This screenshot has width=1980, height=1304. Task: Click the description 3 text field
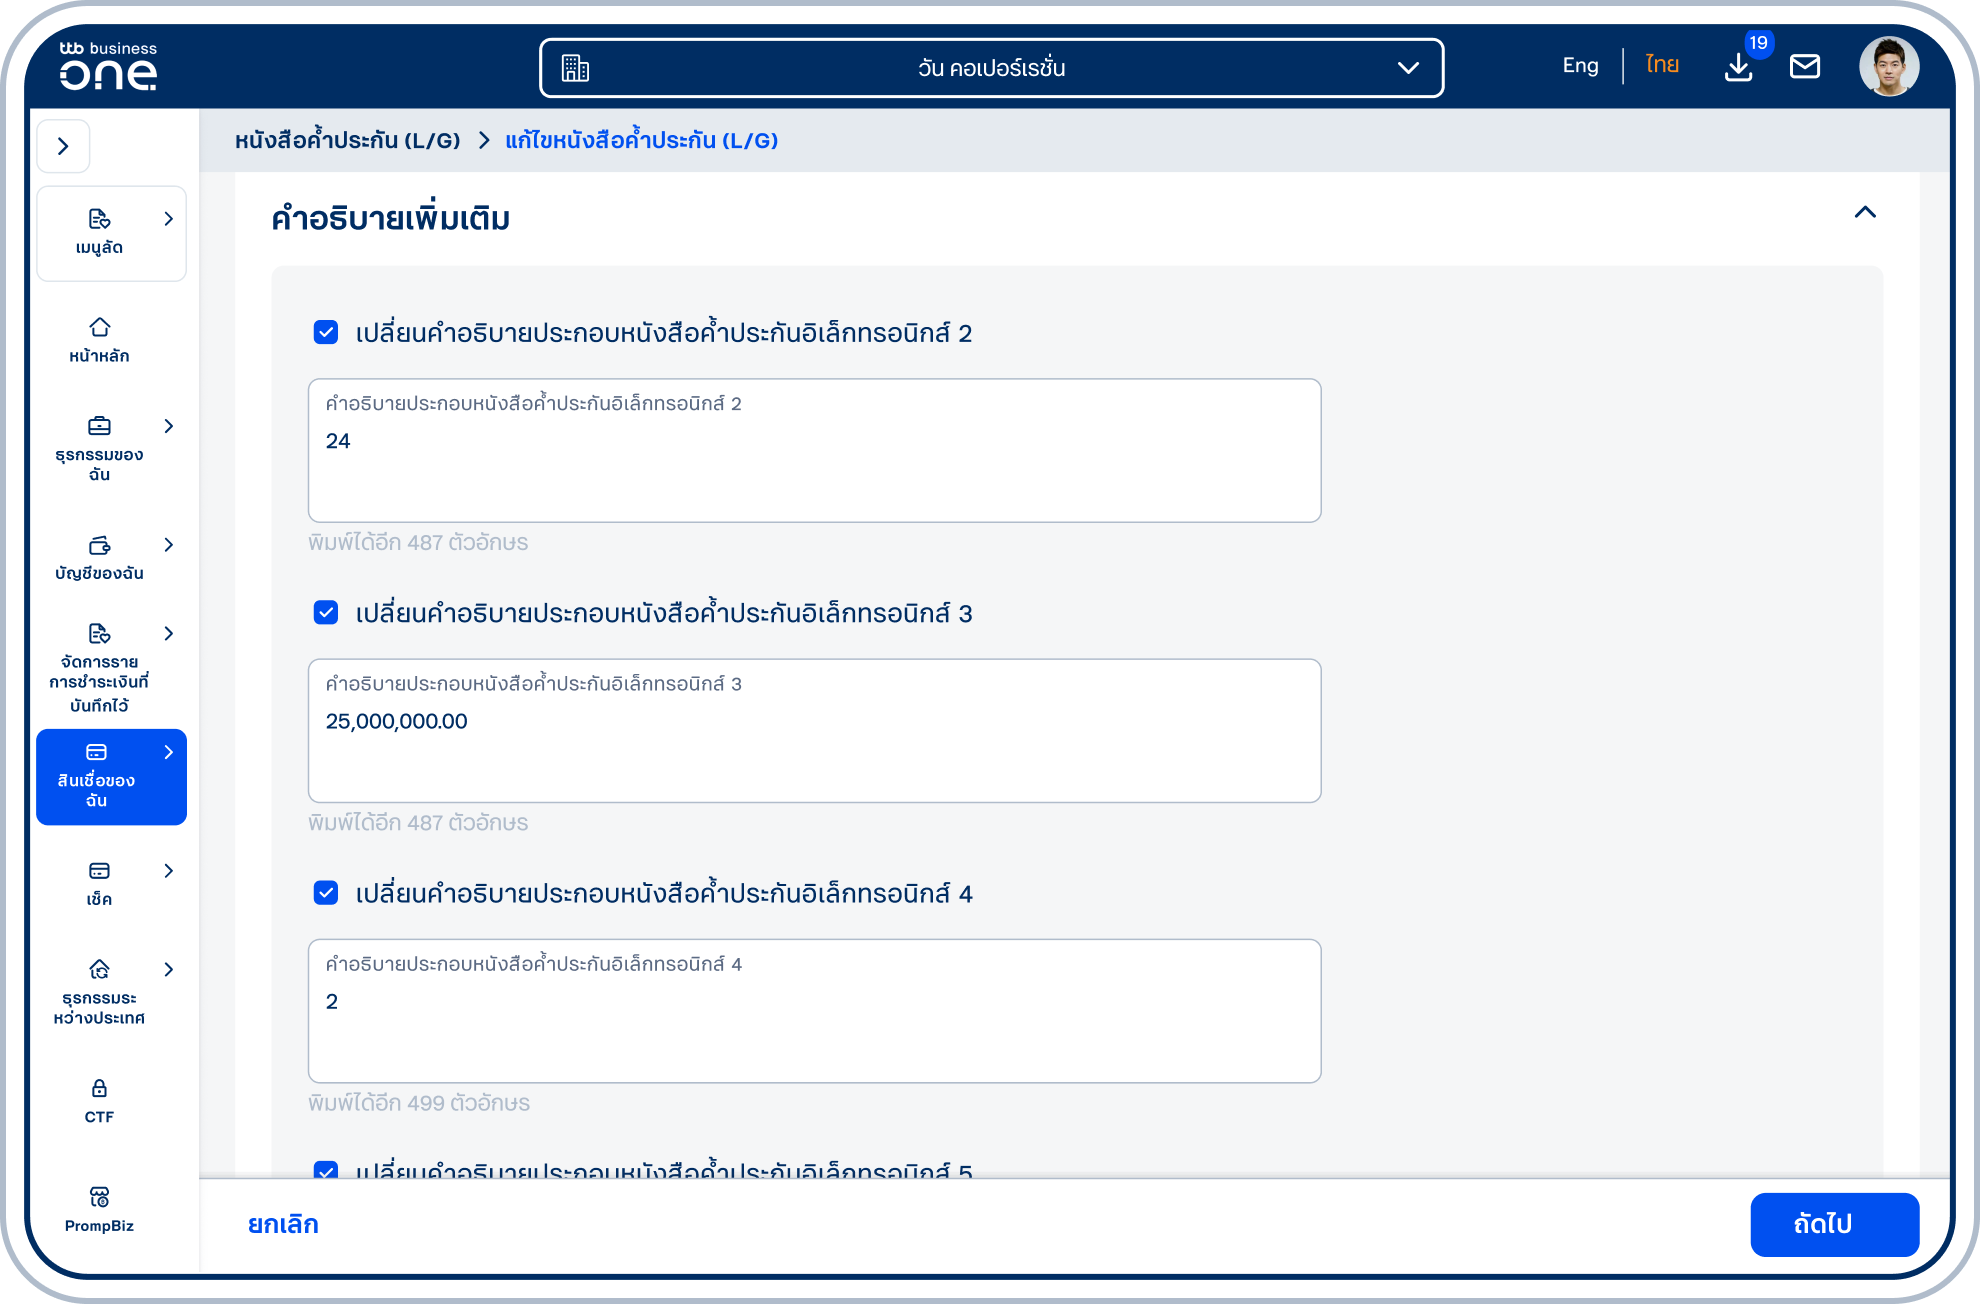814,730
